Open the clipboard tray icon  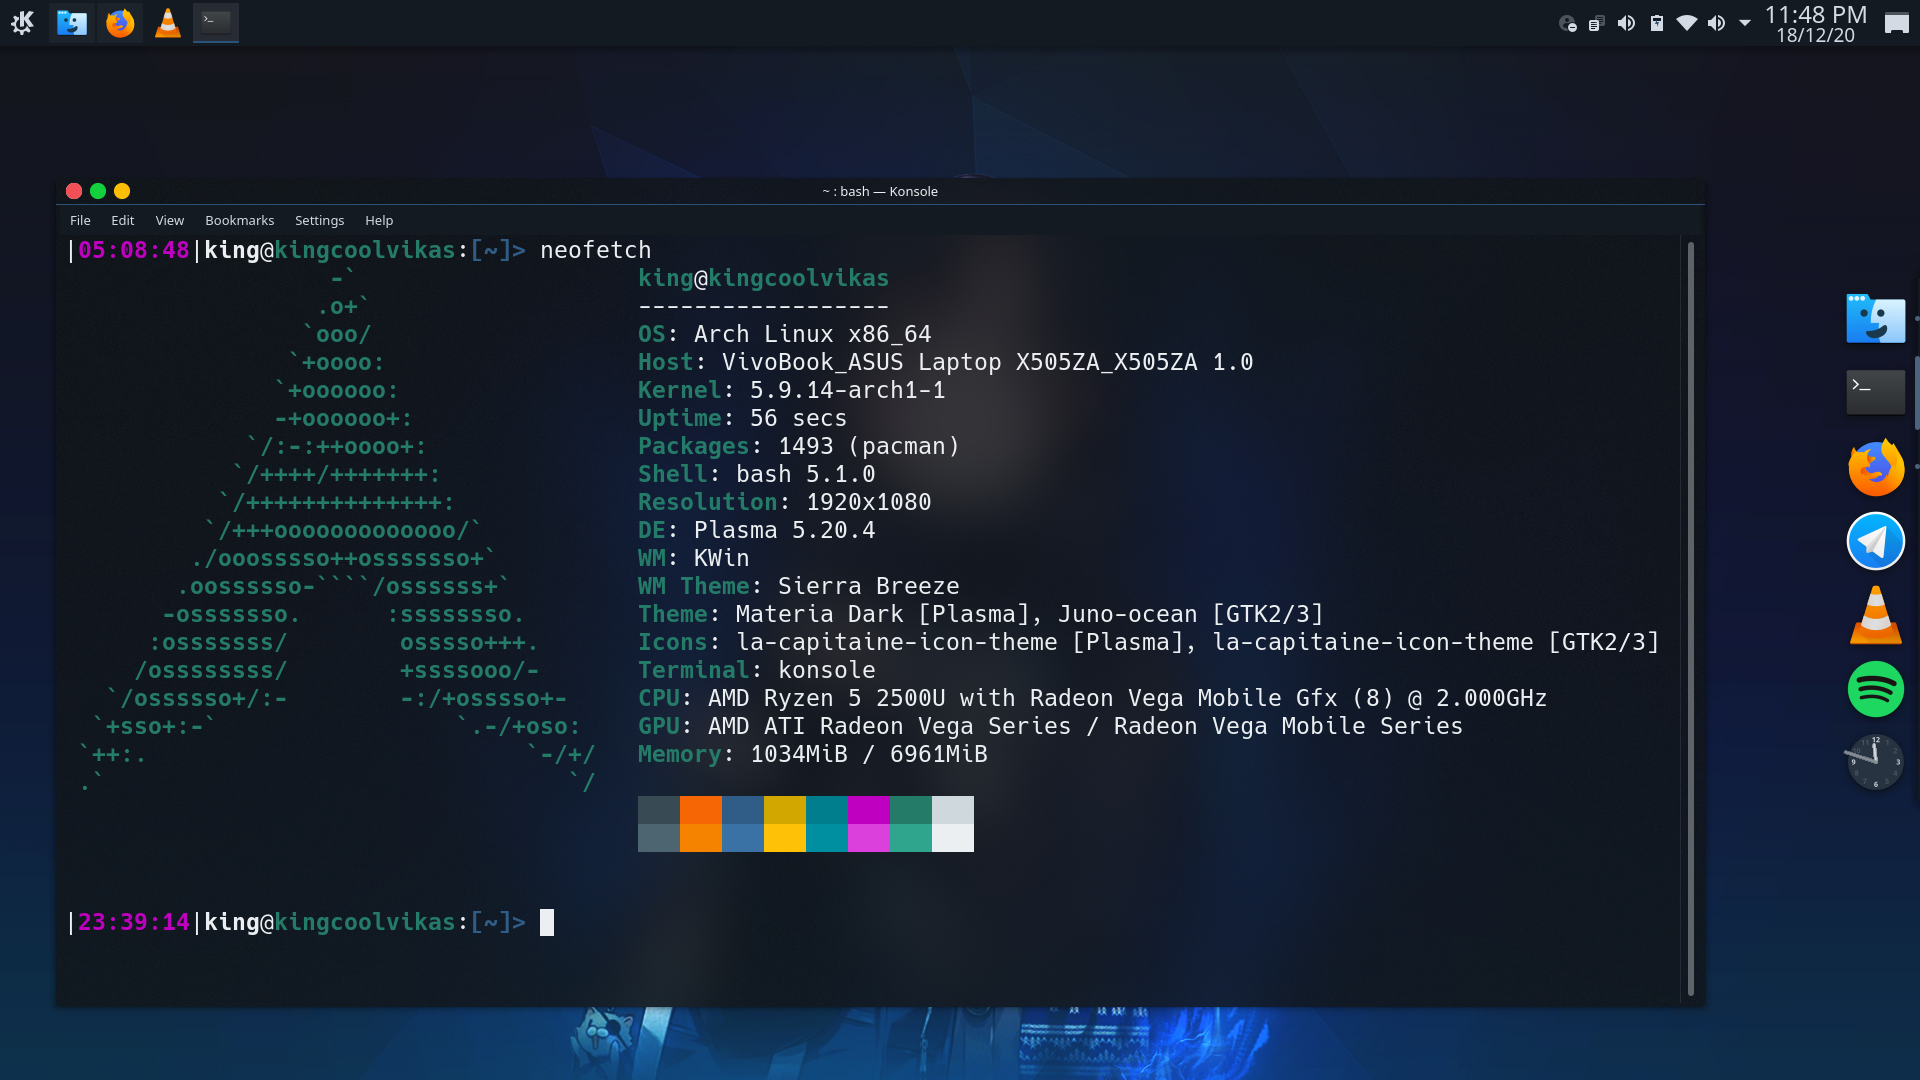click(x=1596, y=23)
